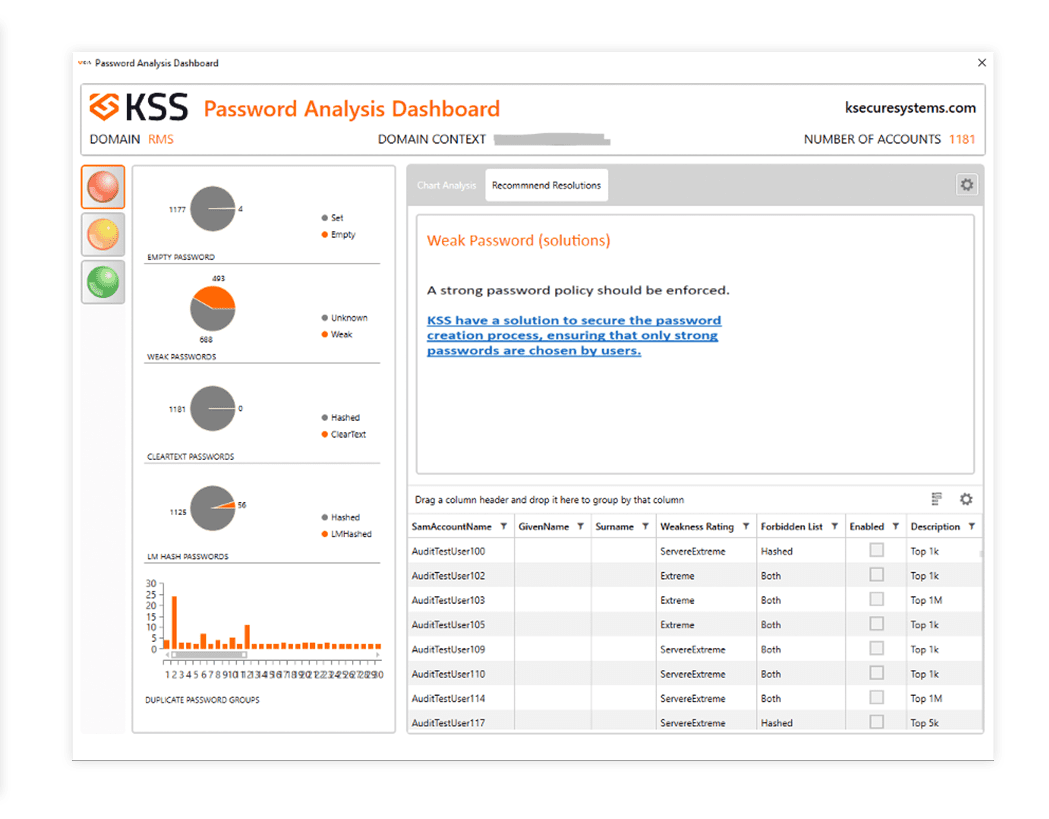Screen dimensions: 1049x819
Task: Open the Weakness Rating column filter
Action: pos(746,527)
